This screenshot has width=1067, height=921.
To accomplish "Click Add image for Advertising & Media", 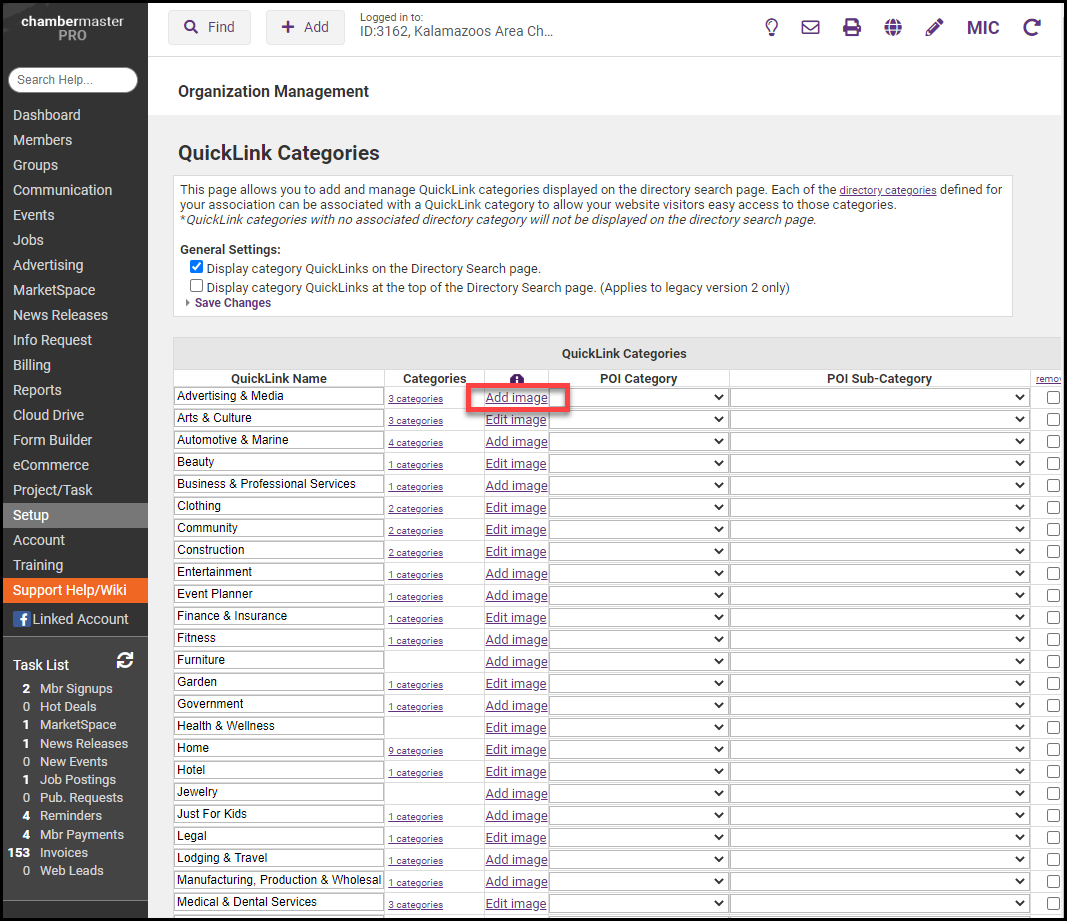I will (x=516, y=398).
